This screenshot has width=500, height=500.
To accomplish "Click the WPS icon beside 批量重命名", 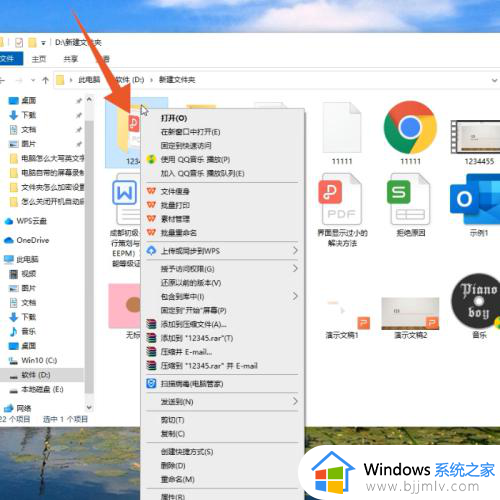I will [x=151, y=232].
